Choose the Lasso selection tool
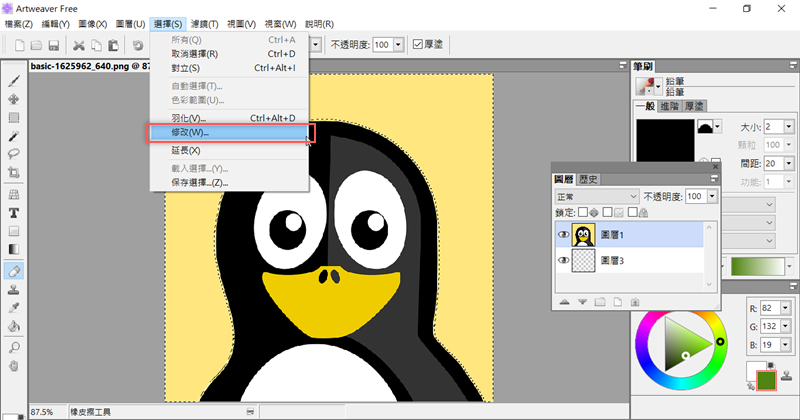Screen dimensions: 800x420 pos(14,154)
